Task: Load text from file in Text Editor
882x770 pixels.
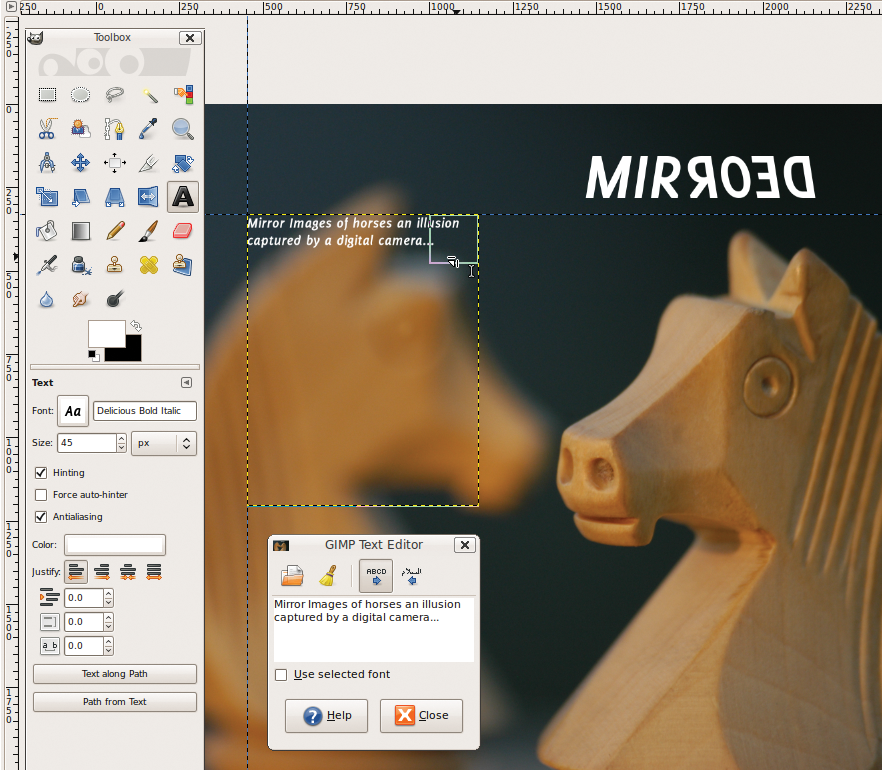Action: pos(292,575)
